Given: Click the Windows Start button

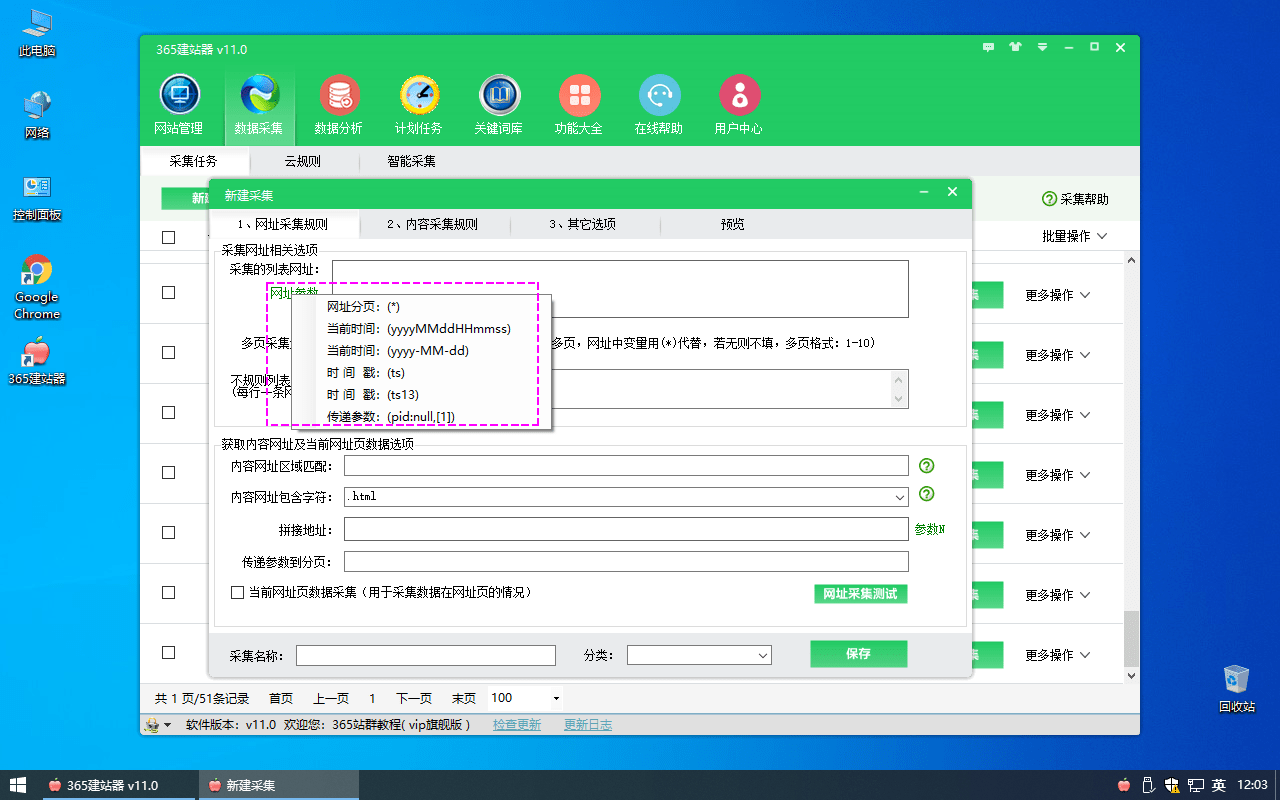Looking at the screenshot, I should point(19,785).
